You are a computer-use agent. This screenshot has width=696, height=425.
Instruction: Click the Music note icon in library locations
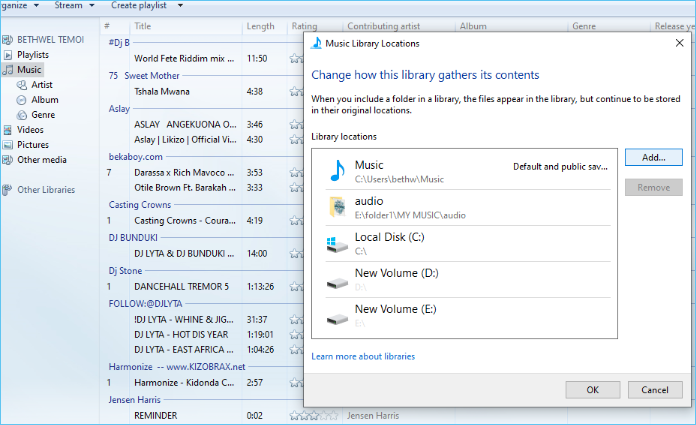tap(336, 171)
